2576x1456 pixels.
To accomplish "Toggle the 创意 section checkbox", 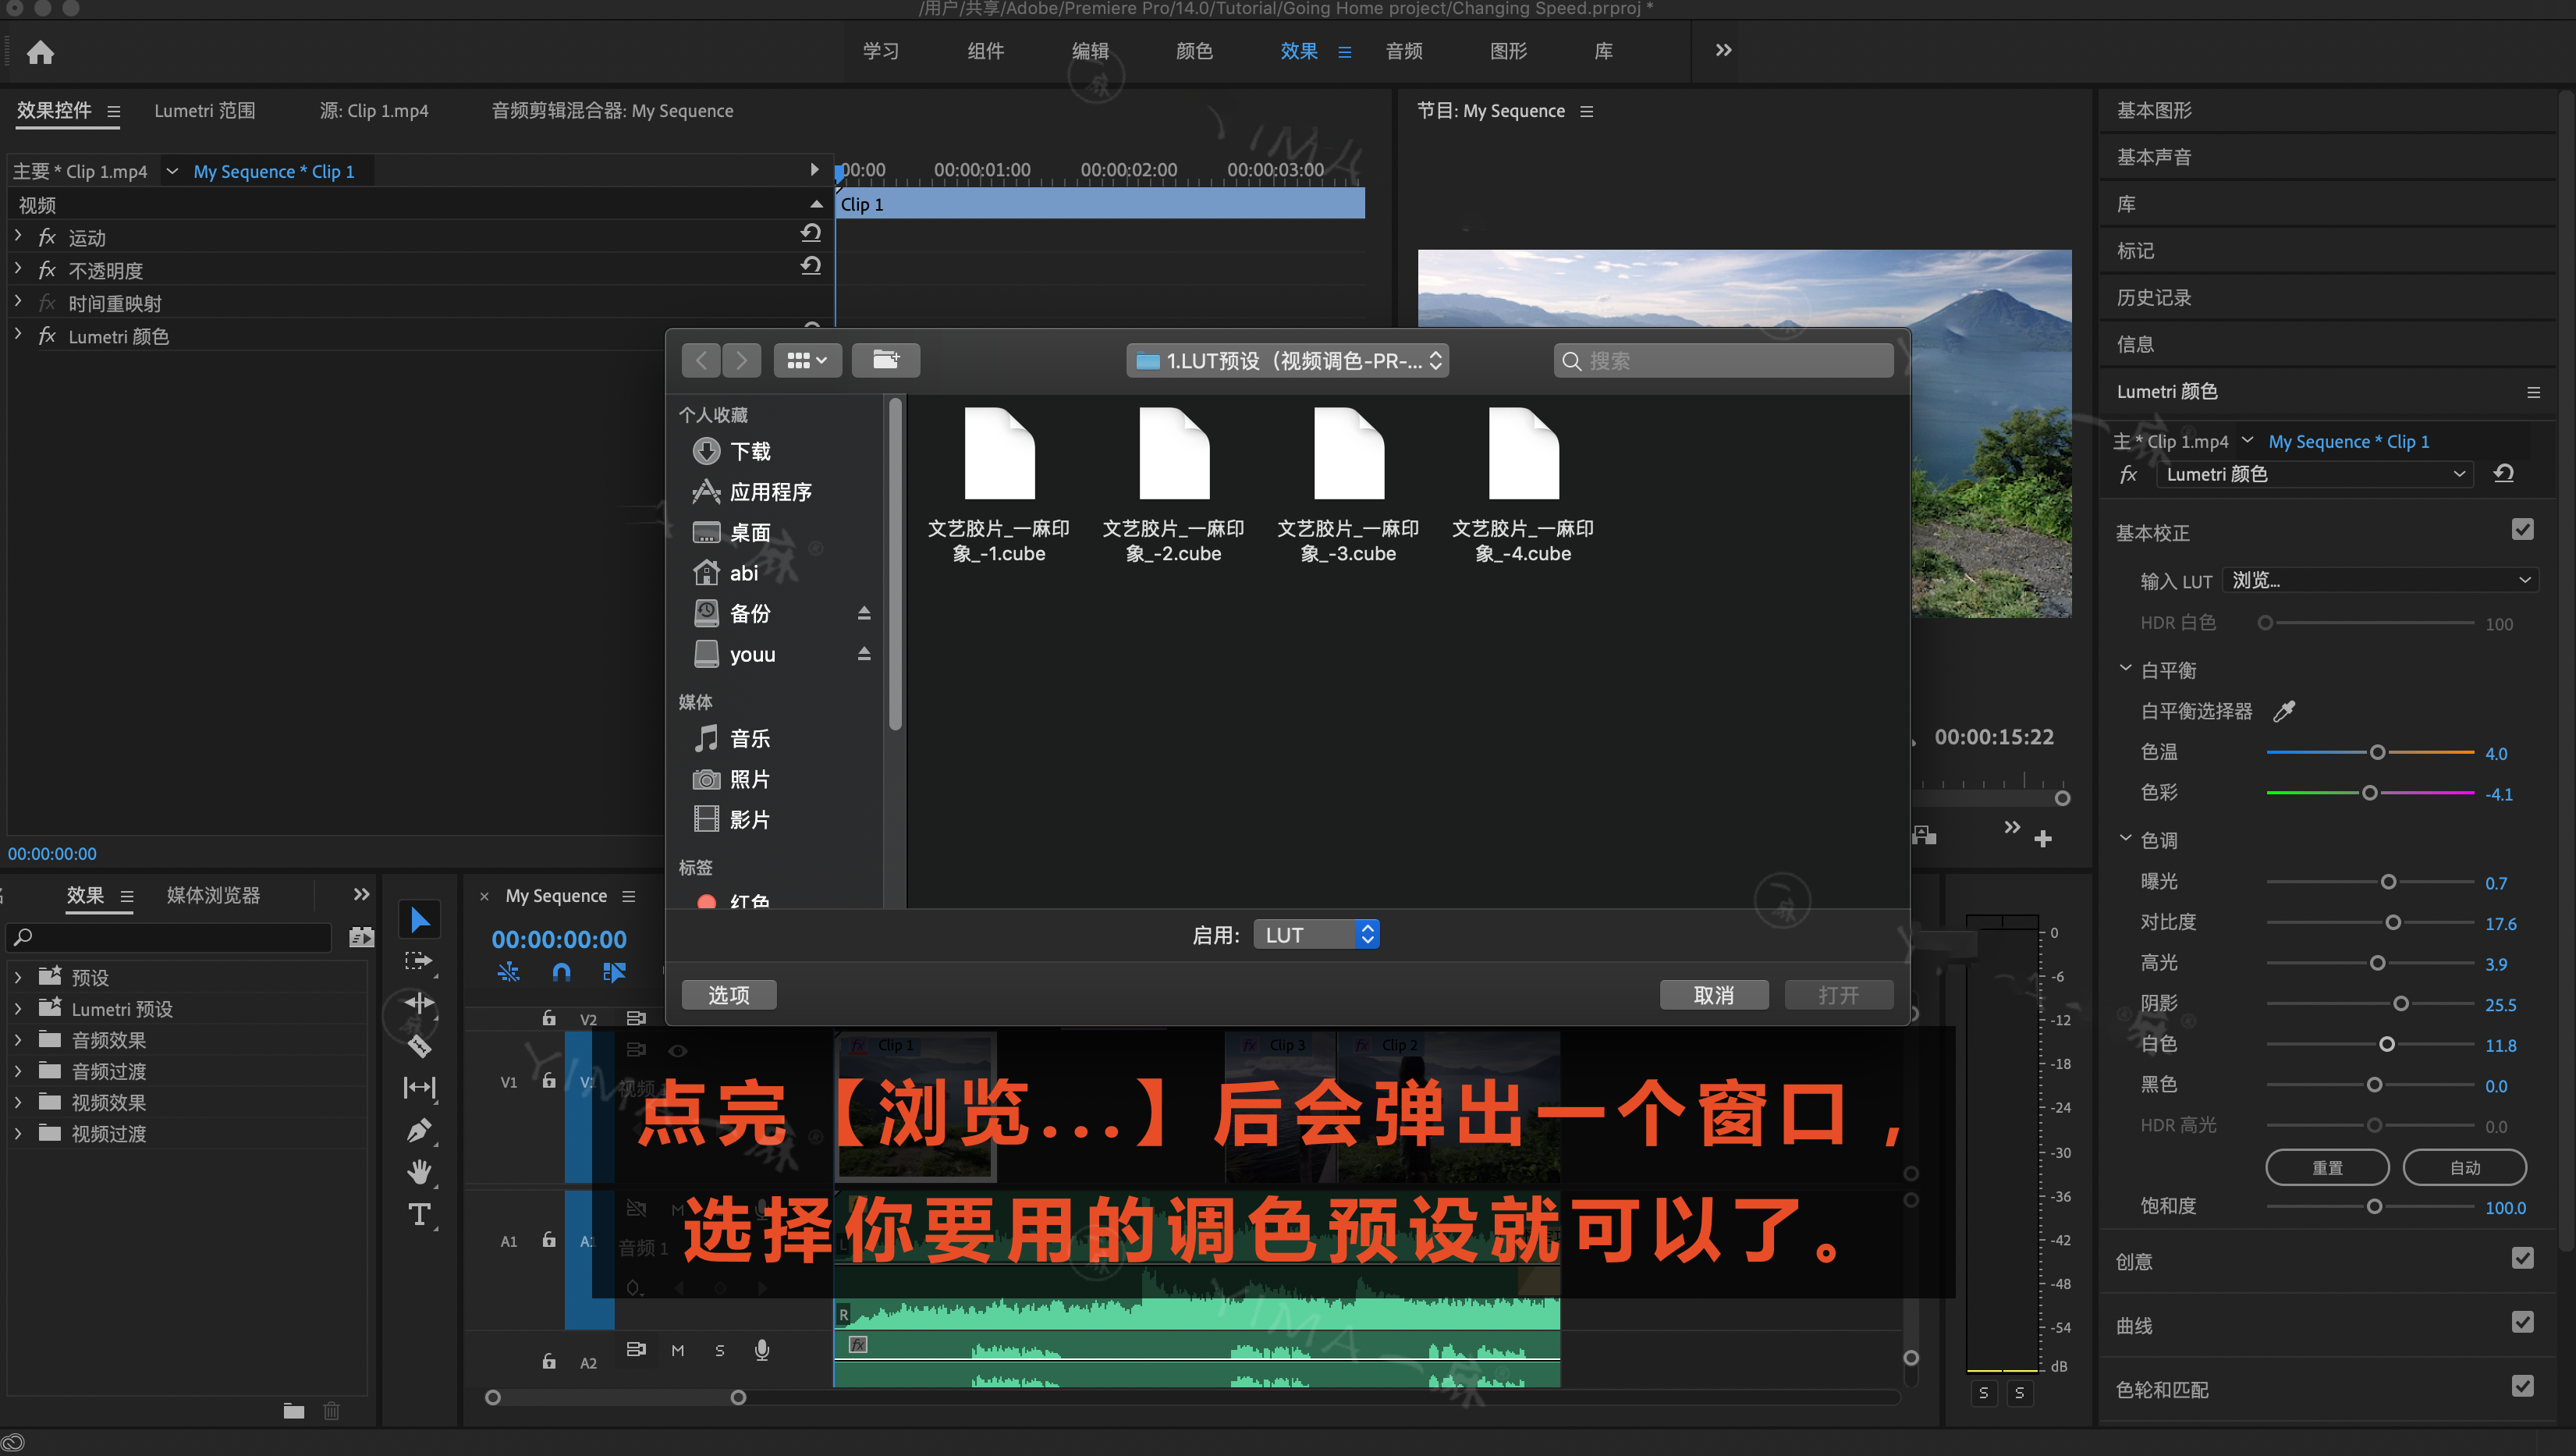I will [x=2523, y=1258].
